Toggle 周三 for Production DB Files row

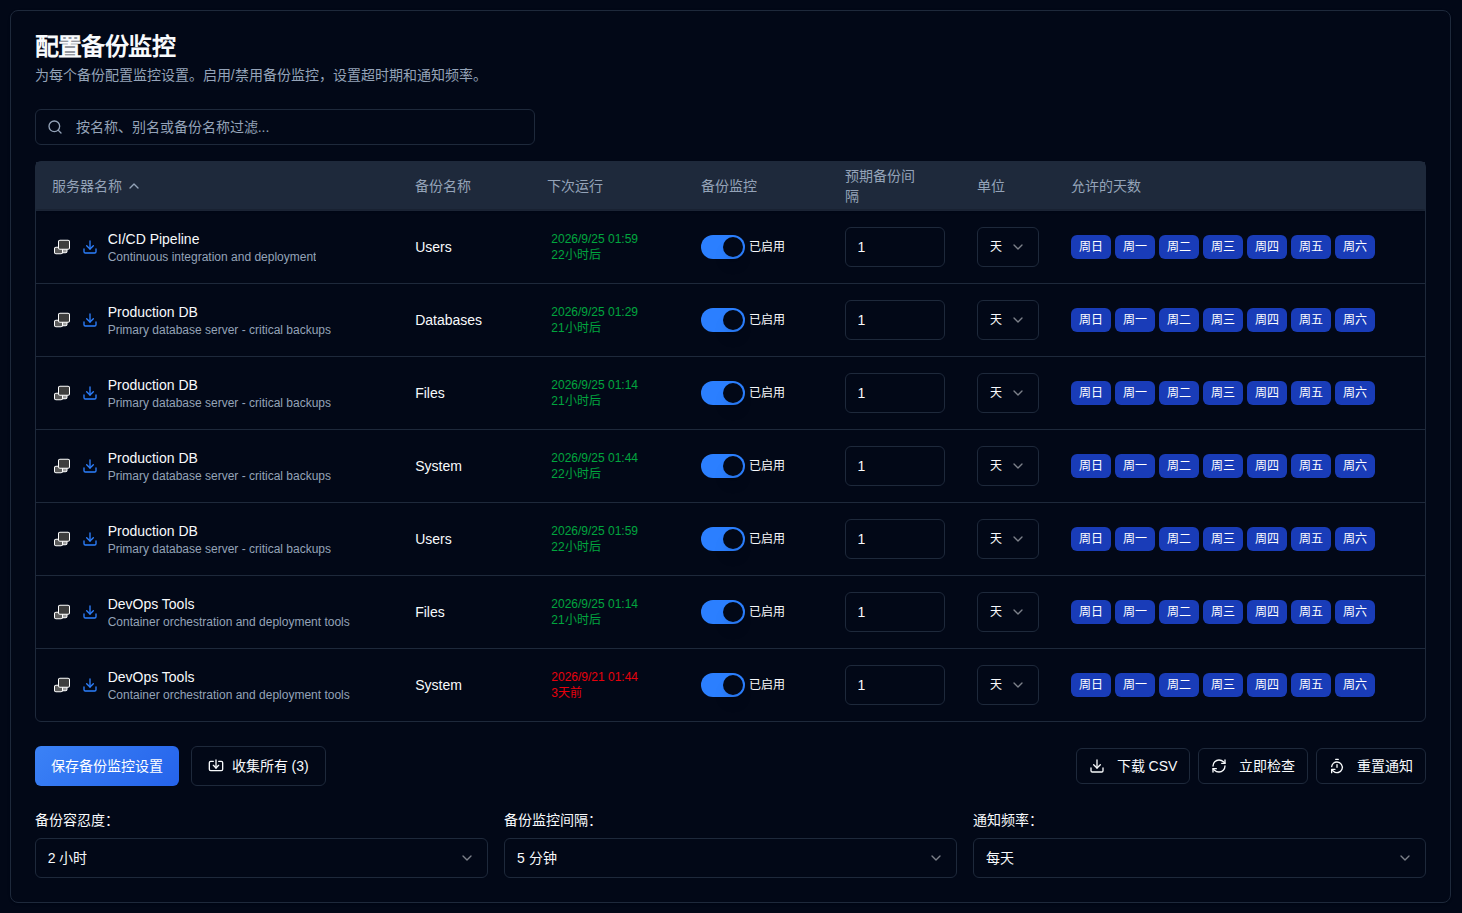click(x=1223, y=393)
